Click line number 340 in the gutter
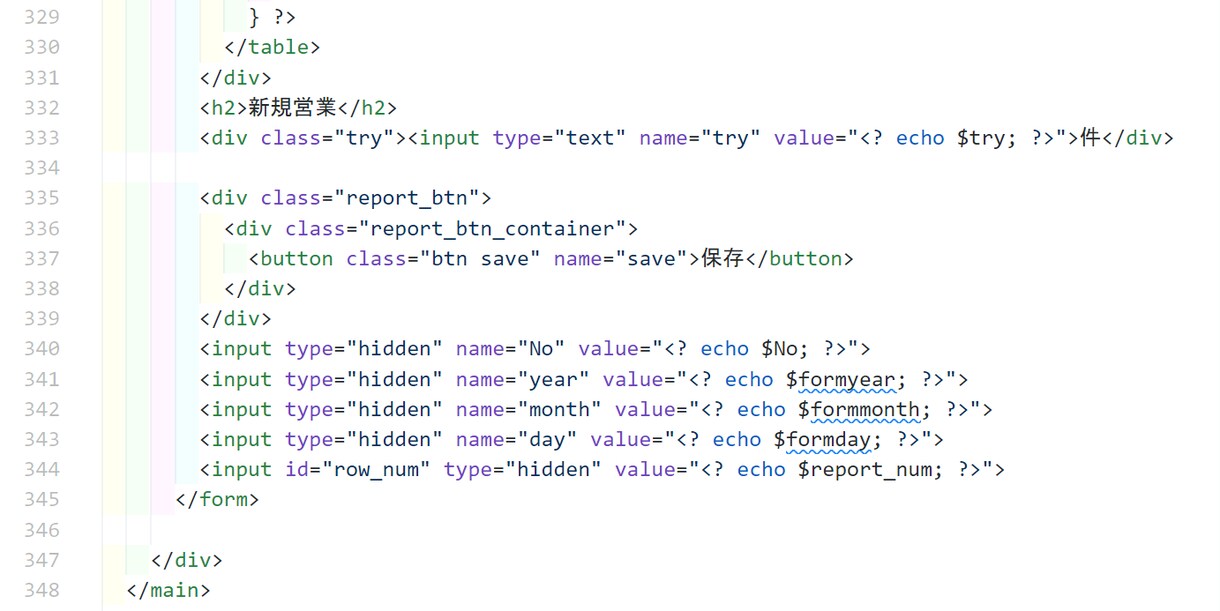The height and width of the screenshot is (611, 1220). point(42,348)
